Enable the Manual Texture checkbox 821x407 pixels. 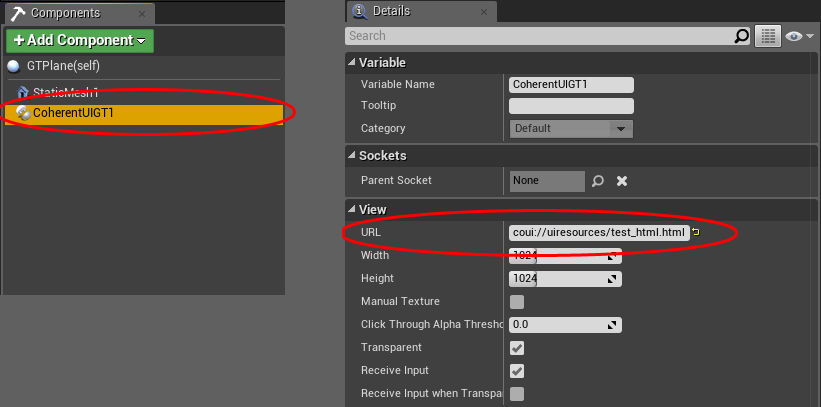517,302
